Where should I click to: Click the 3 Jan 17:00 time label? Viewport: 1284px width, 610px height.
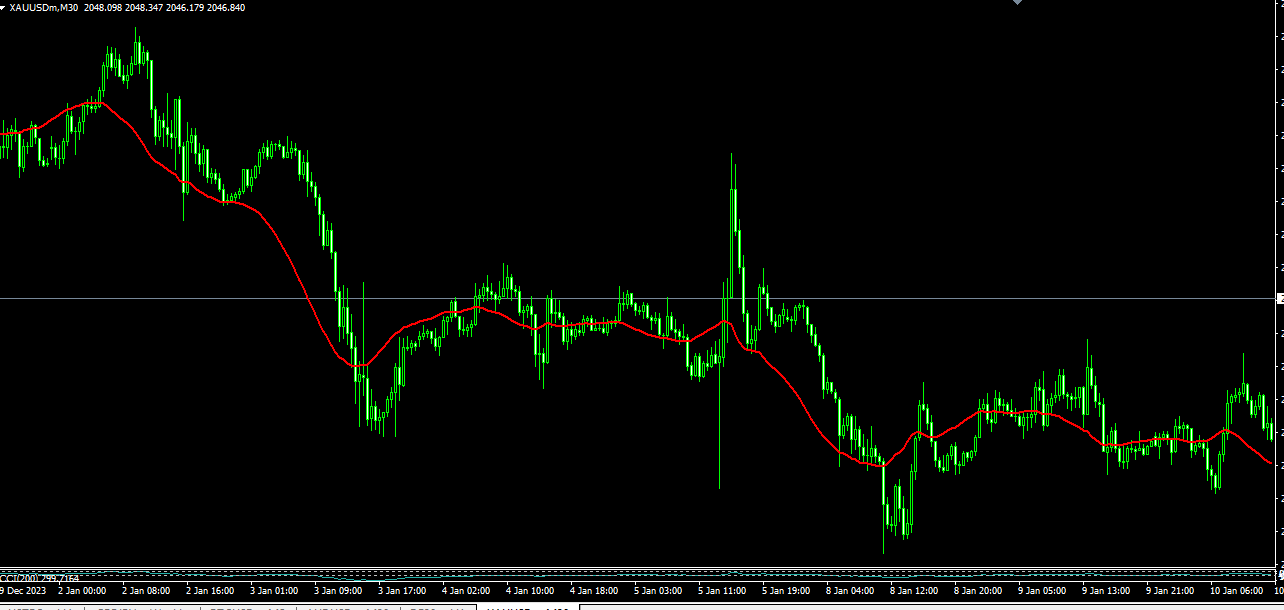tap(402, 591)
